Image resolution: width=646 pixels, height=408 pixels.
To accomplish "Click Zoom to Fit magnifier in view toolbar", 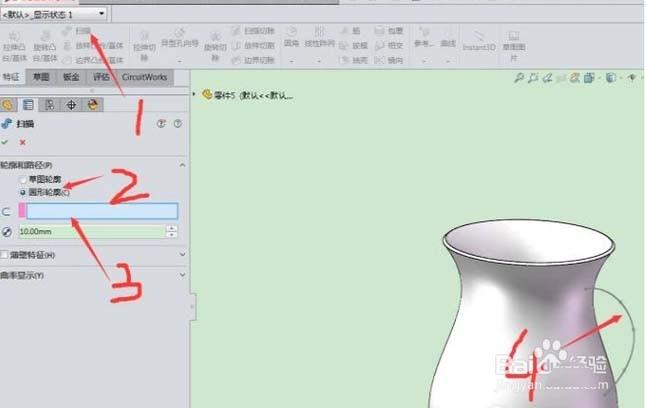I will [519, 77].
